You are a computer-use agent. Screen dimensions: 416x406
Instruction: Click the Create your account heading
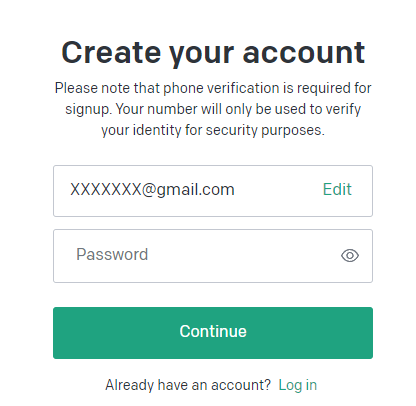click(x=213, y=52)
